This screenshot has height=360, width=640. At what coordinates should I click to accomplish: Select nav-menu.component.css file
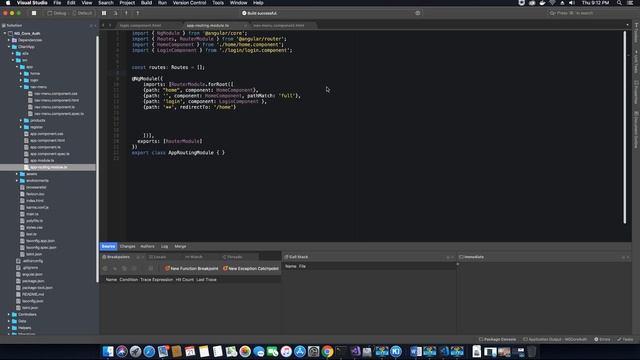click(56, 93)
